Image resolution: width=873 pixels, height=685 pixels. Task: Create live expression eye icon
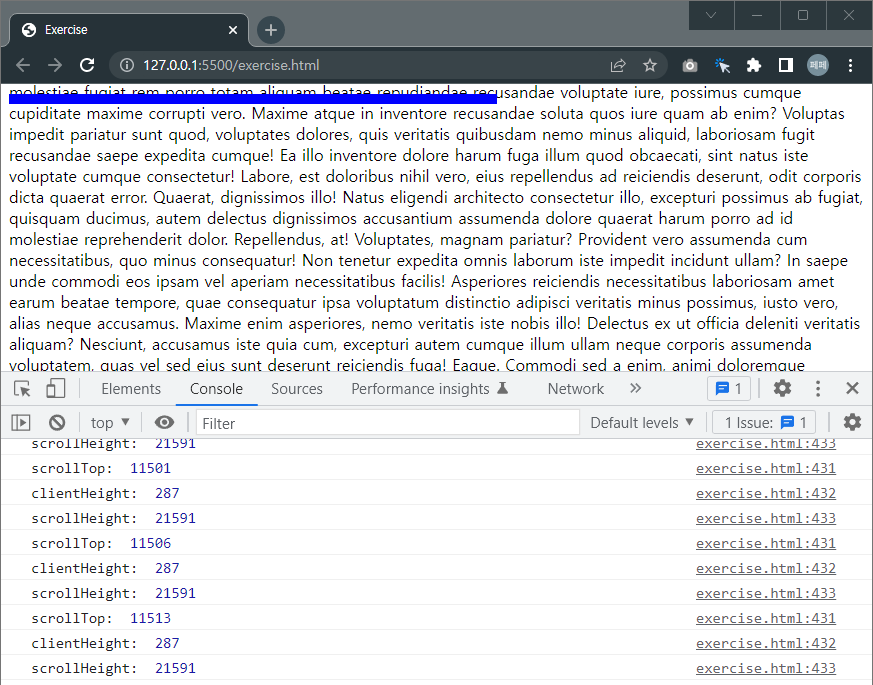point(164,423)
